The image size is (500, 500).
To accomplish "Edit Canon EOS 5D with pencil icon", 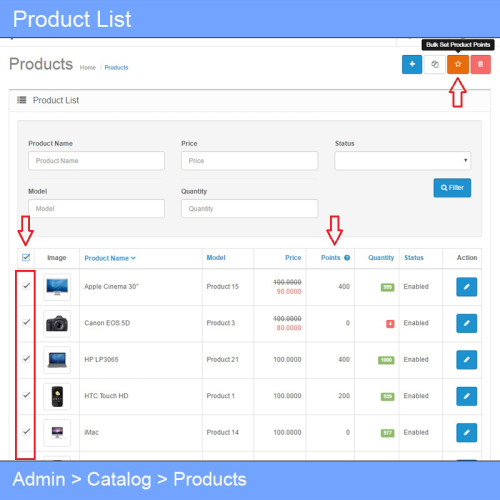I will coord(466,323).
